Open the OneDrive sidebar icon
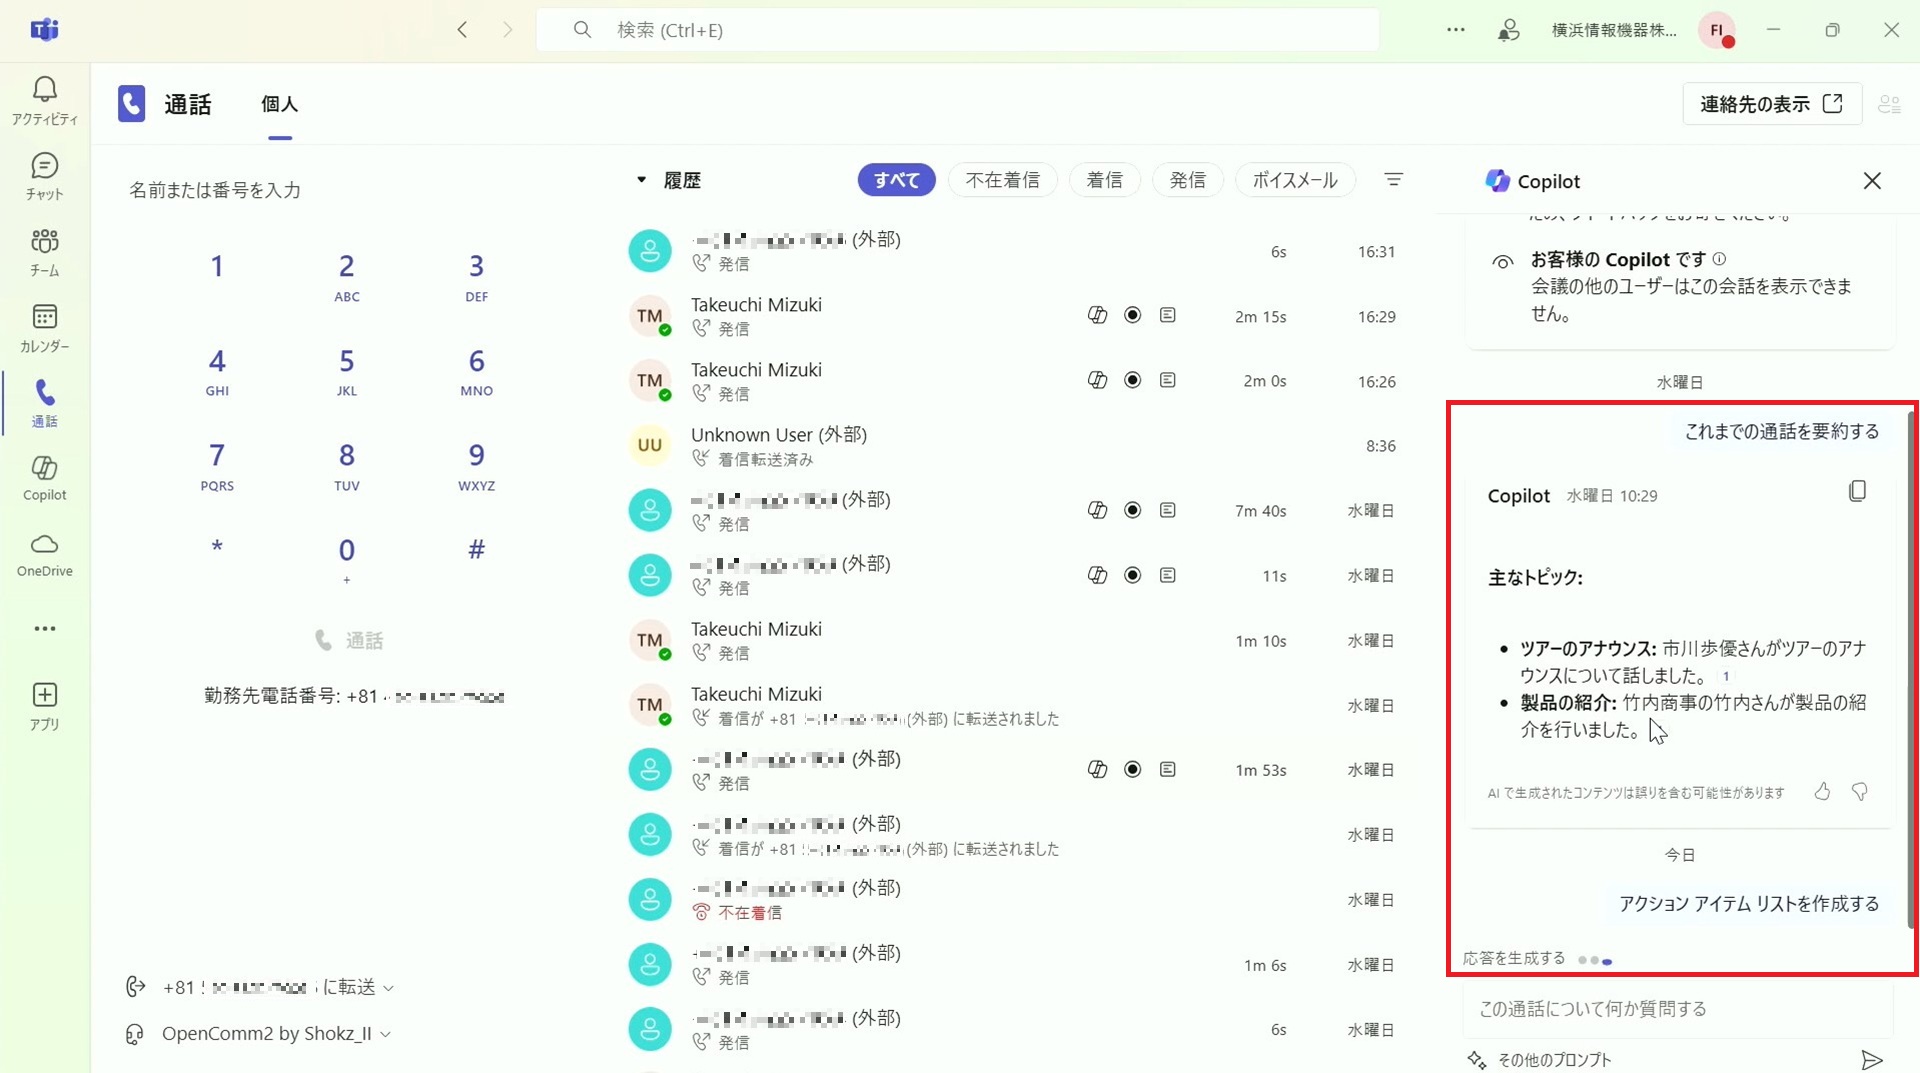 click(44, 555)
